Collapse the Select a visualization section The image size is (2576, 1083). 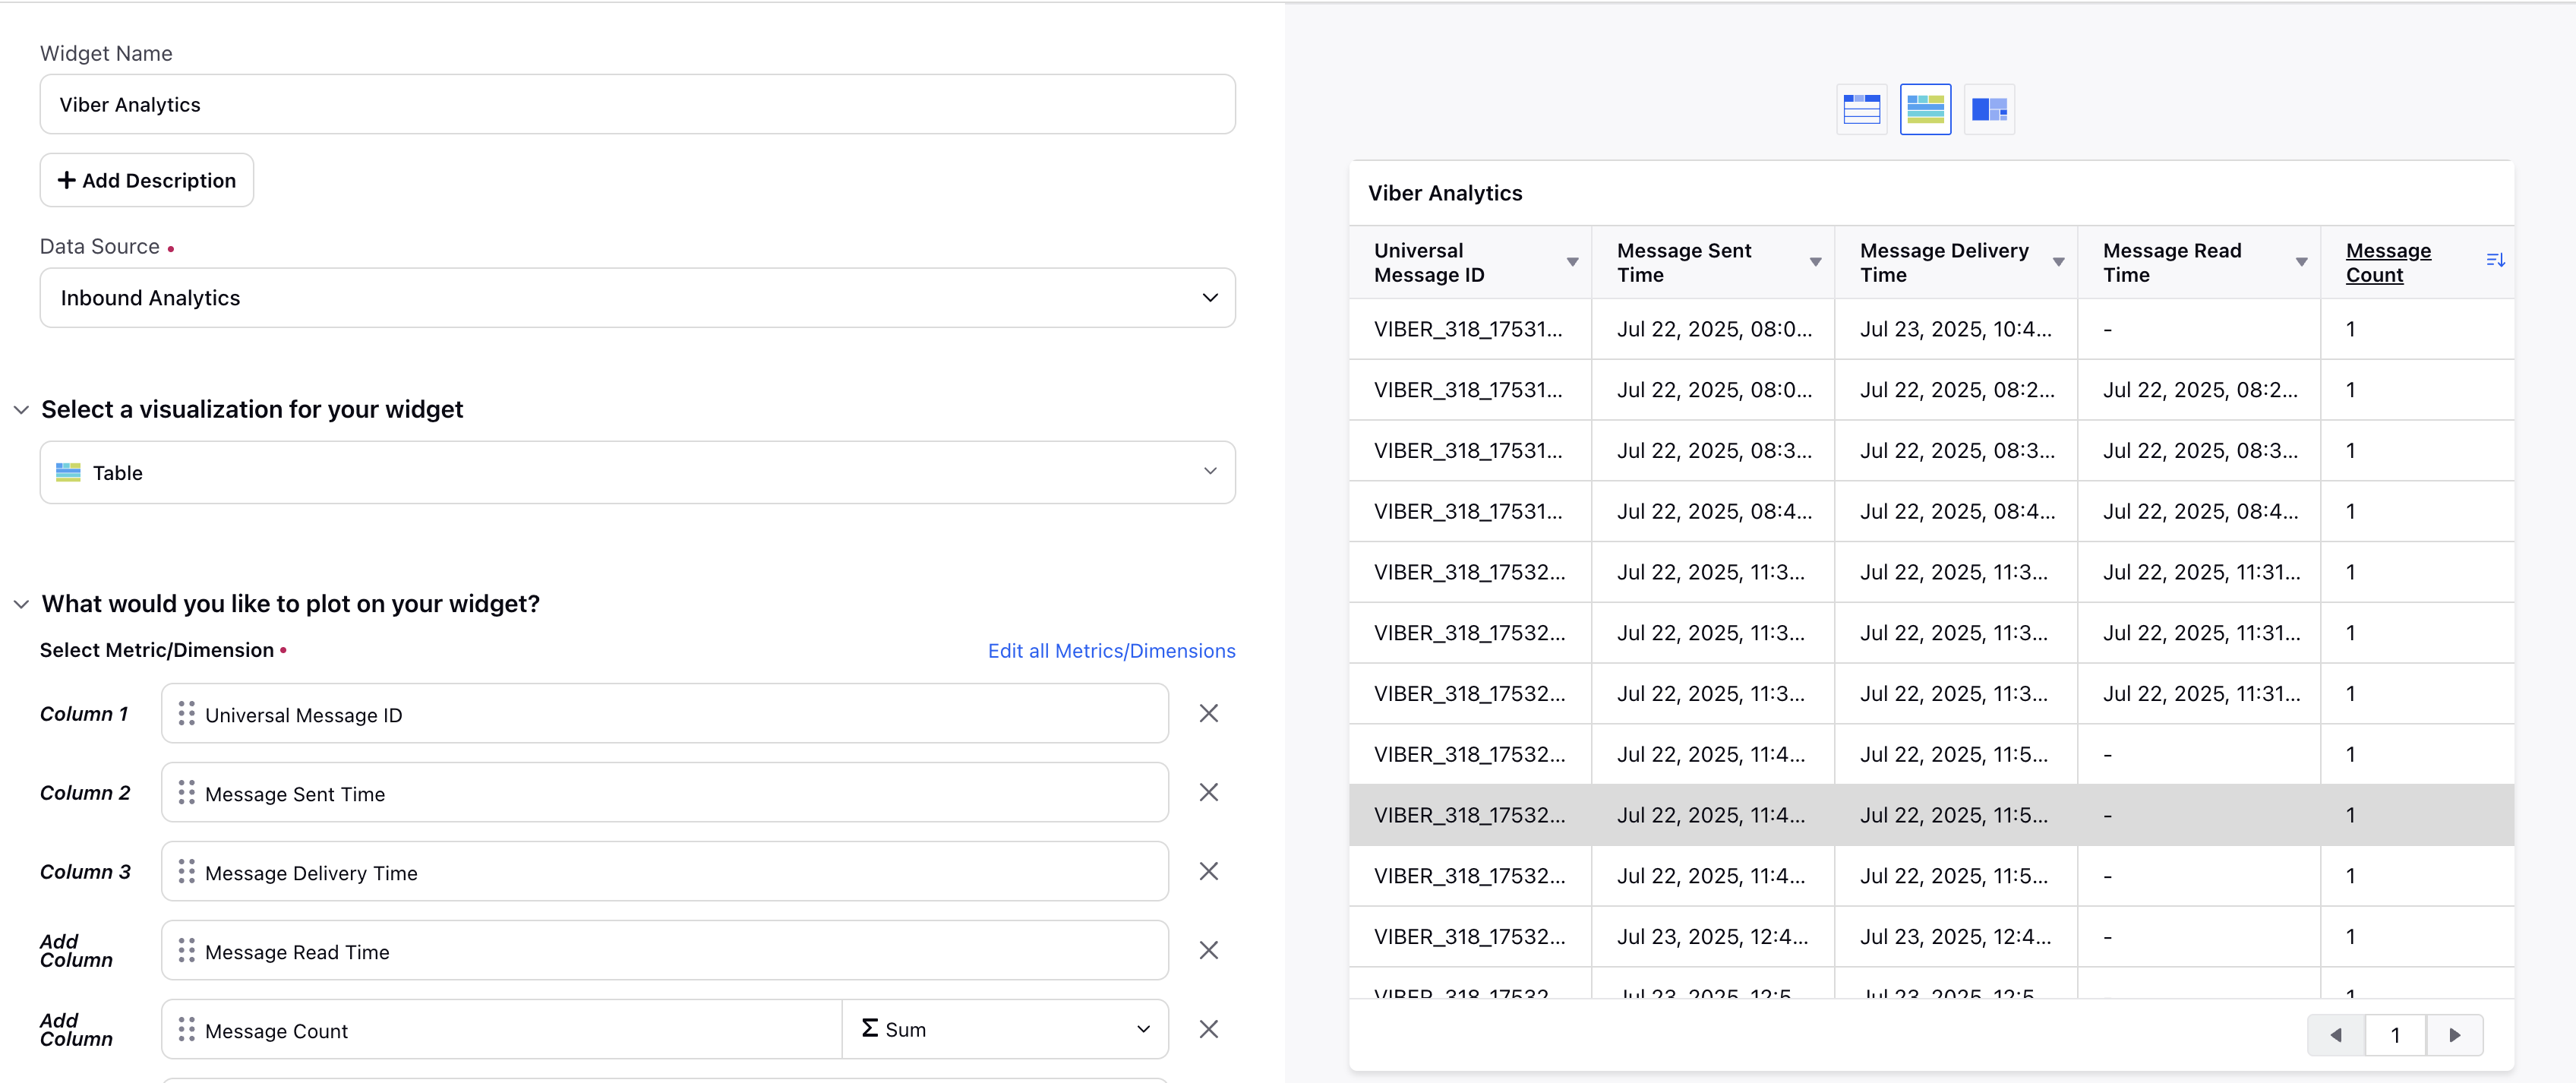click(21, 410)
